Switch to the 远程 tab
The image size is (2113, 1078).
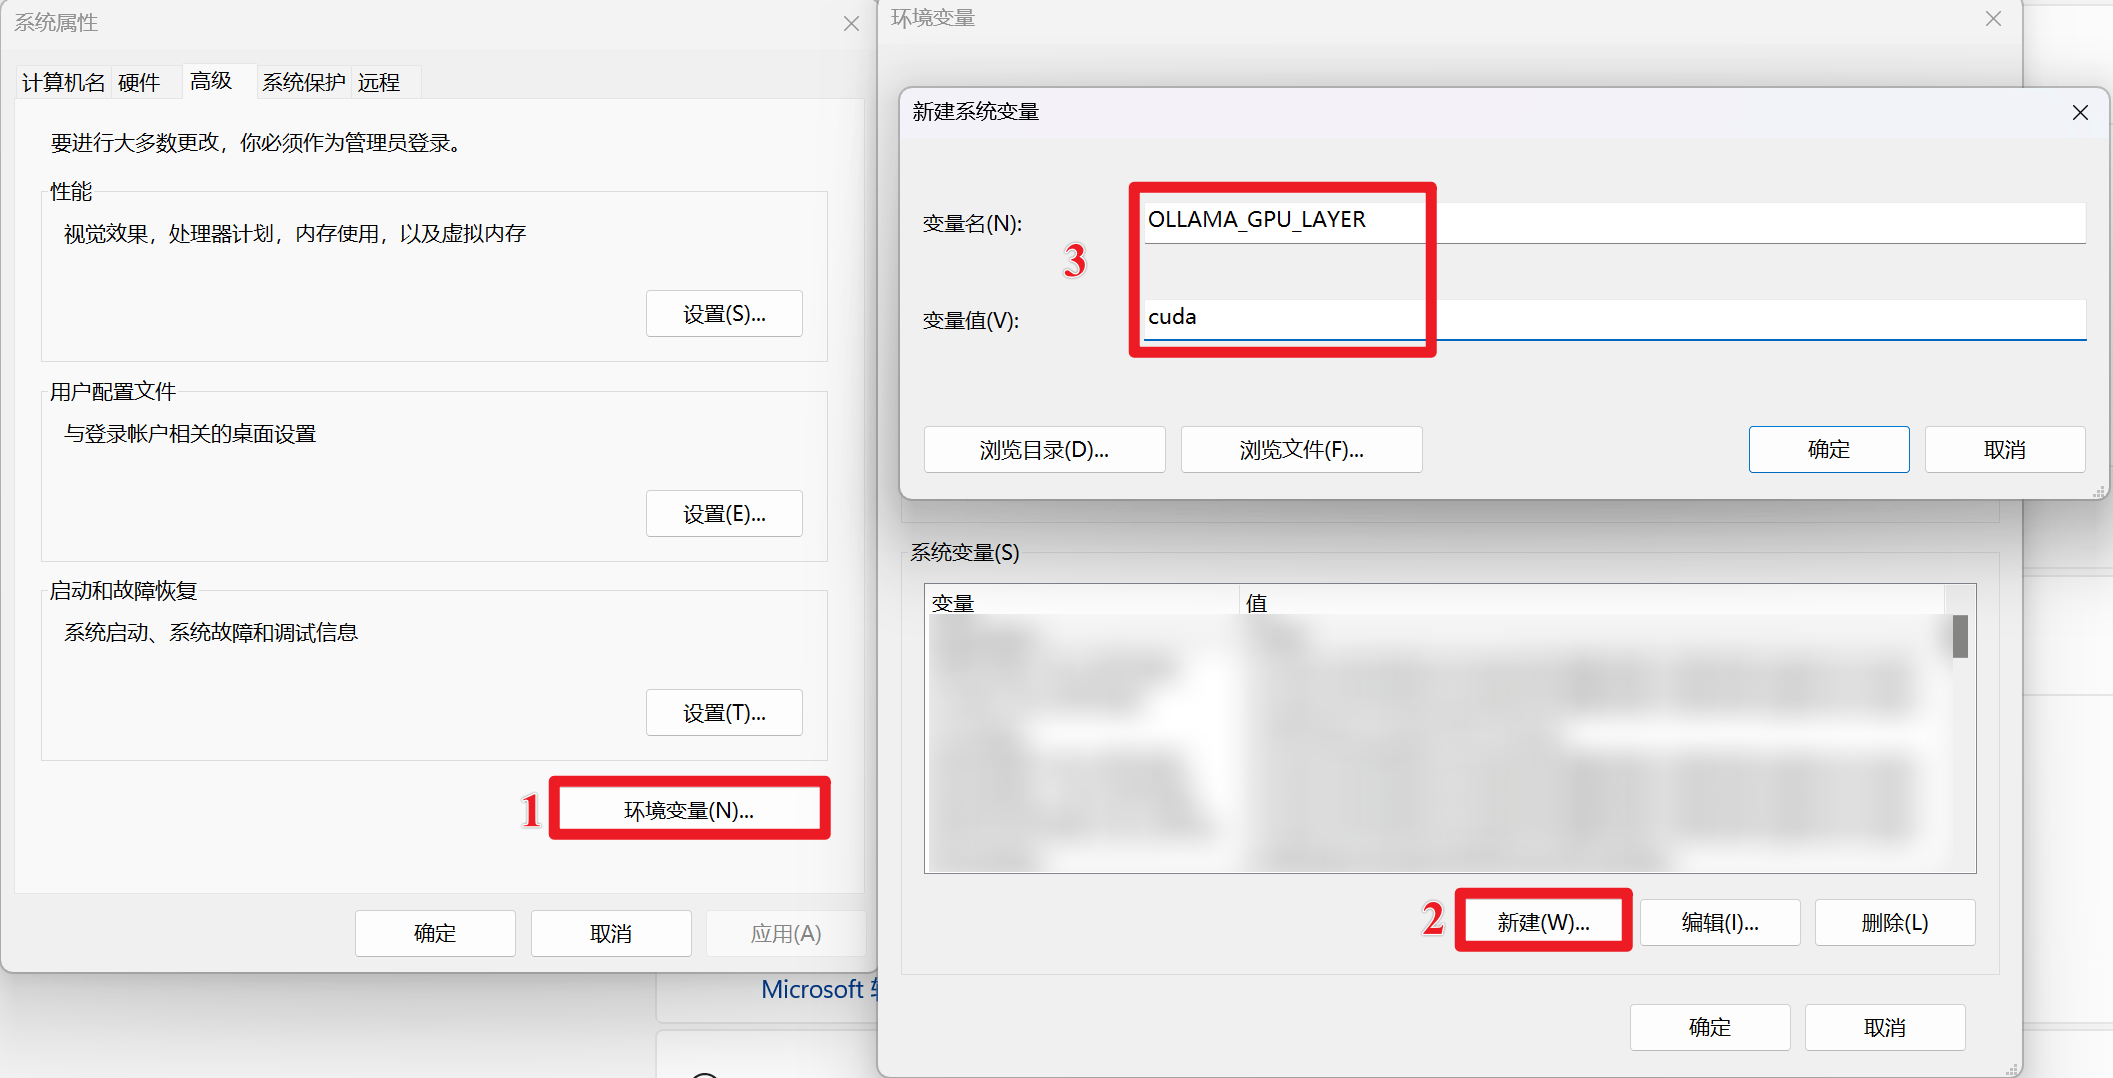click(379, 82)
